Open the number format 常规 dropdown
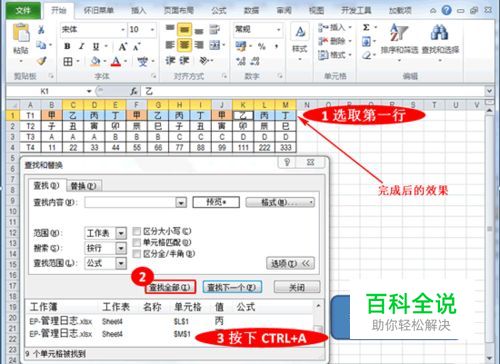 click(x=279, y=30)
